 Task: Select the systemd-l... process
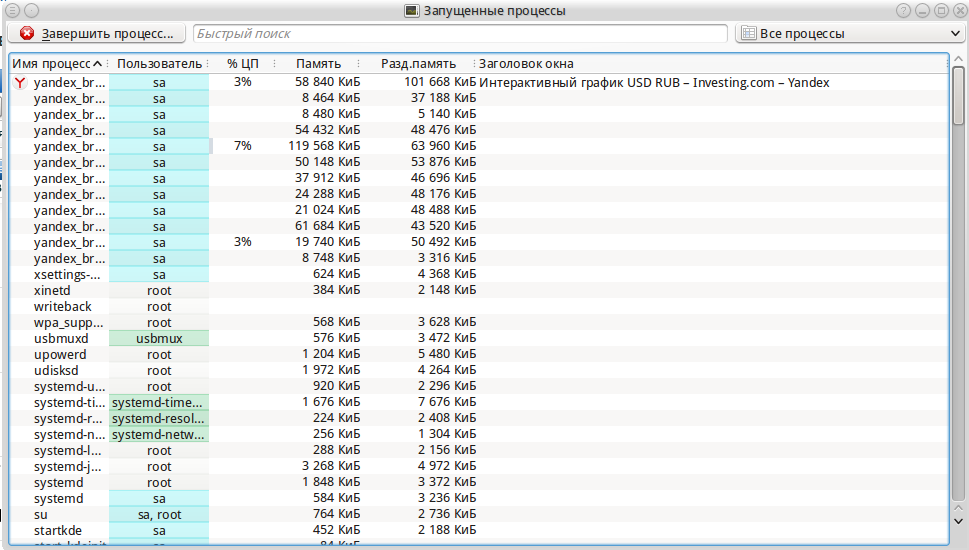(479, 451)
